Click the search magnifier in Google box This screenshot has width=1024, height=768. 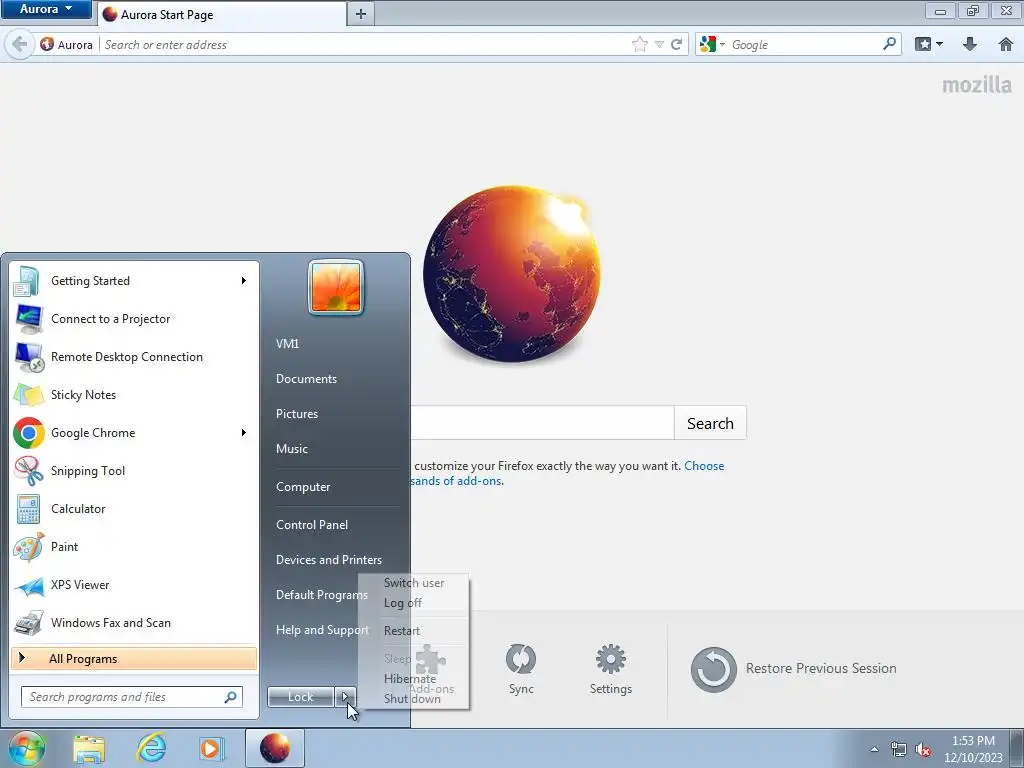click(x=889, y=44)
